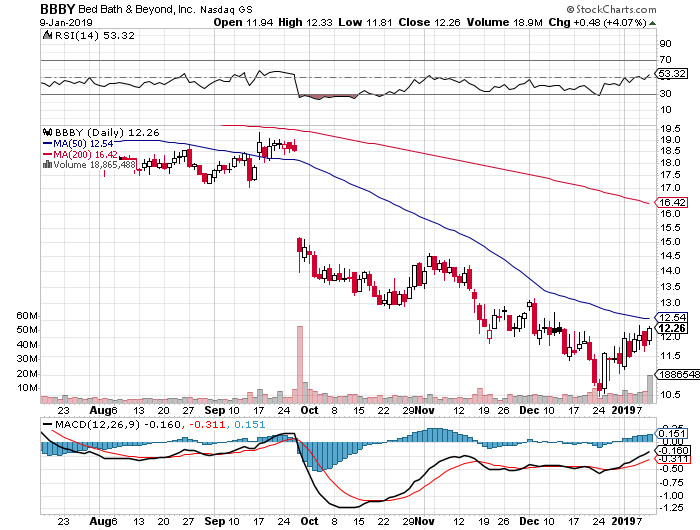
Task: Click the 10M label on the volume axis
Action: tap(27, 388)
